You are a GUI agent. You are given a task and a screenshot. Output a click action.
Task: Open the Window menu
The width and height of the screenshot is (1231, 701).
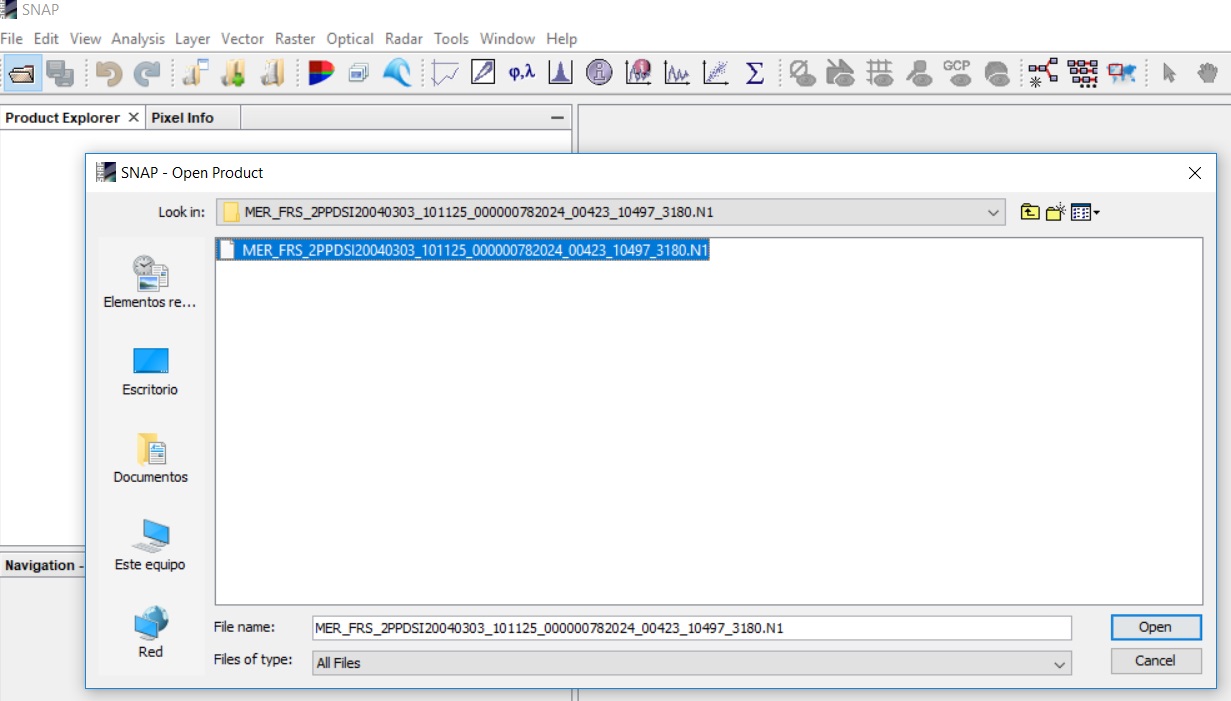507,39
